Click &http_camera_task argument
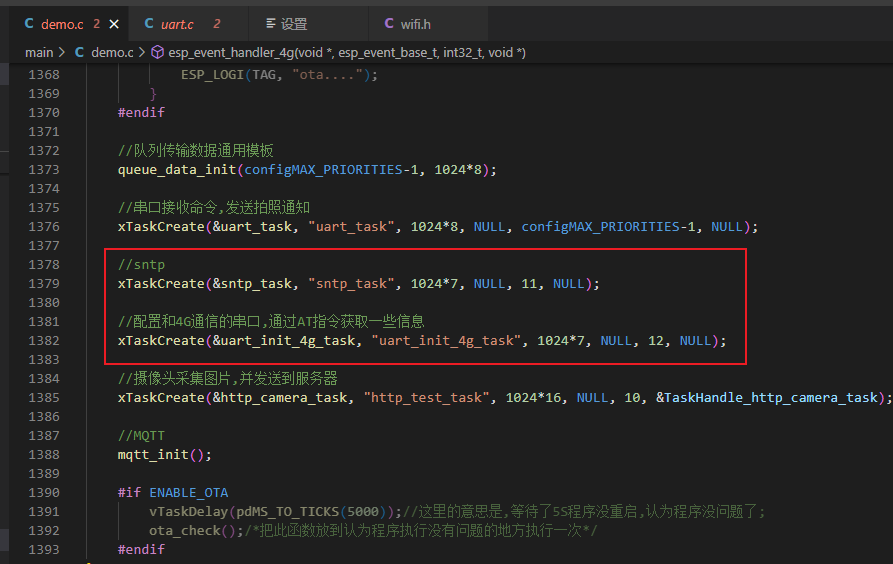The height and width of the screenshot is (564, 893). (x=280, y=398)
